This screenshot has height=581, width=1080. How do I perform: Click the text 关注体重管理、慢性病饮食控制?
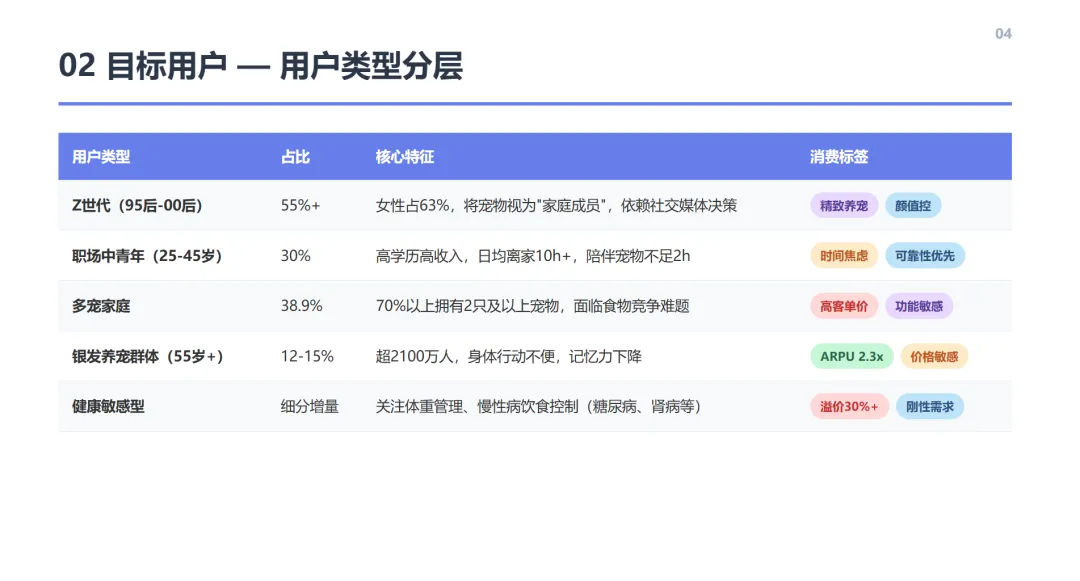pyautogui.click(x=477, y=407)
